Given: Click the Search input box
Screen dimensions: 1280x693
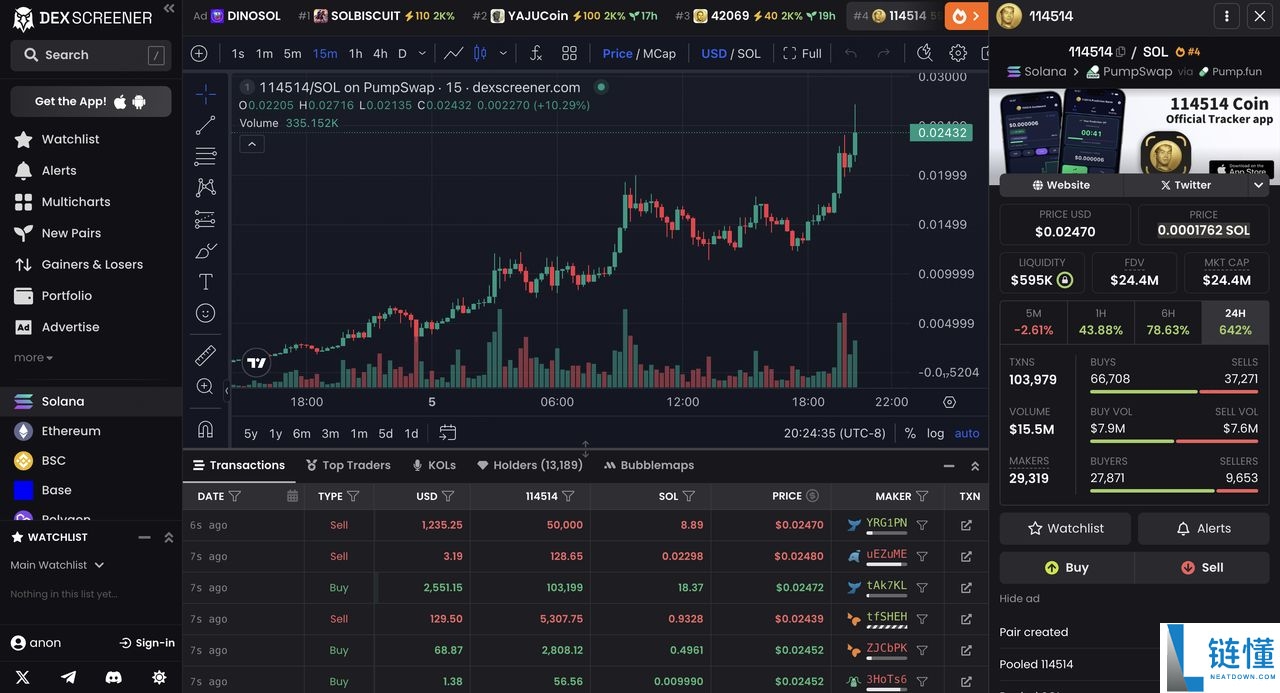Looking at the screenshot, I should [x=91, y=55].
